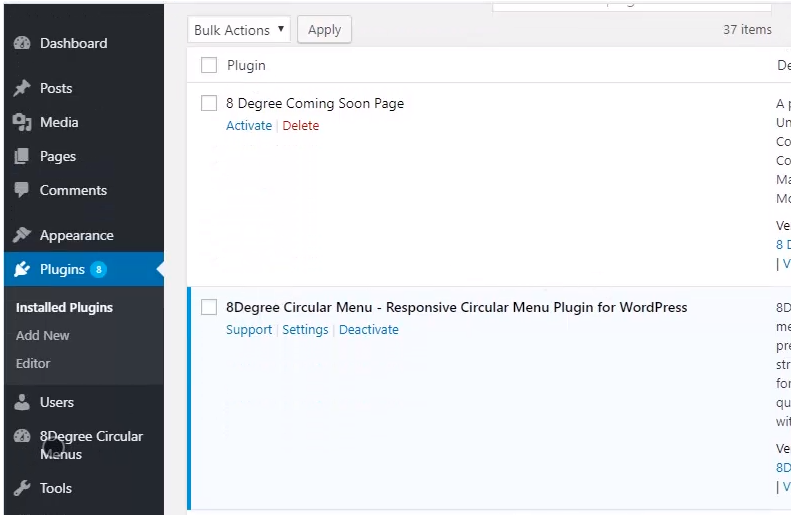
Task: Click the Pages icon in sidebar
Action: pos(22,157)
